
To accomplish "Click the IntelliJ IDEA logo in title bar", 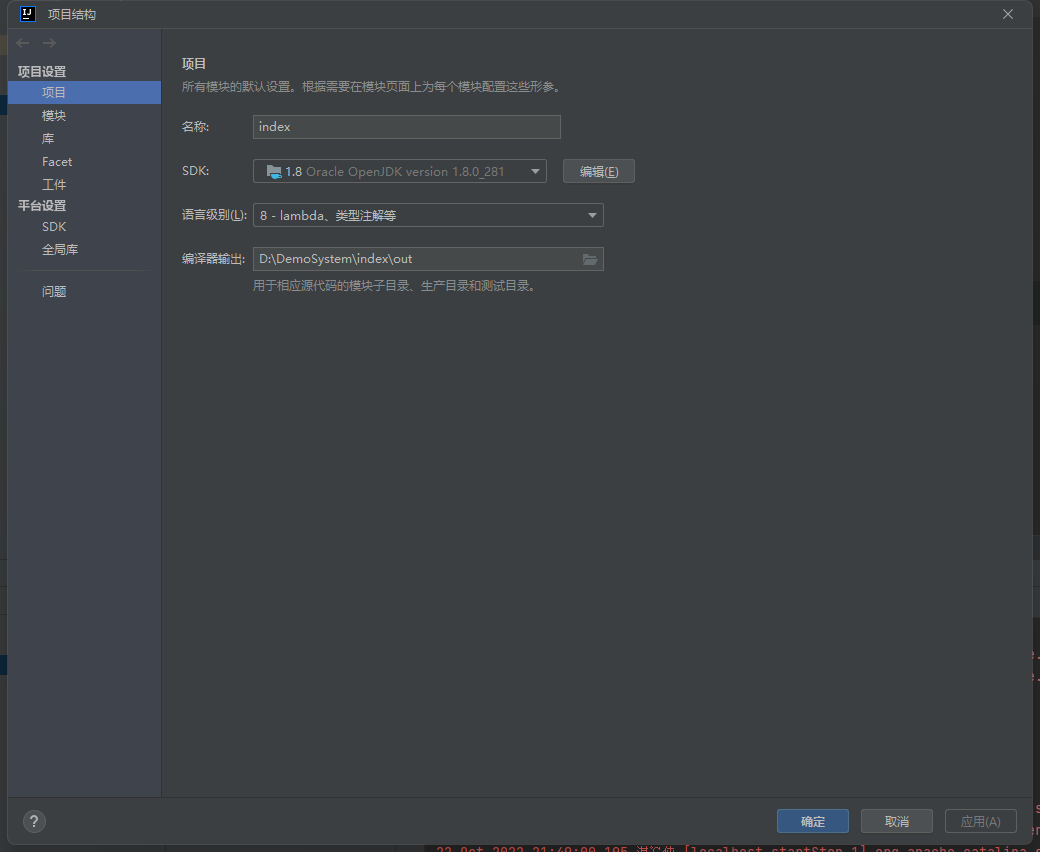I will click(27, 14).
